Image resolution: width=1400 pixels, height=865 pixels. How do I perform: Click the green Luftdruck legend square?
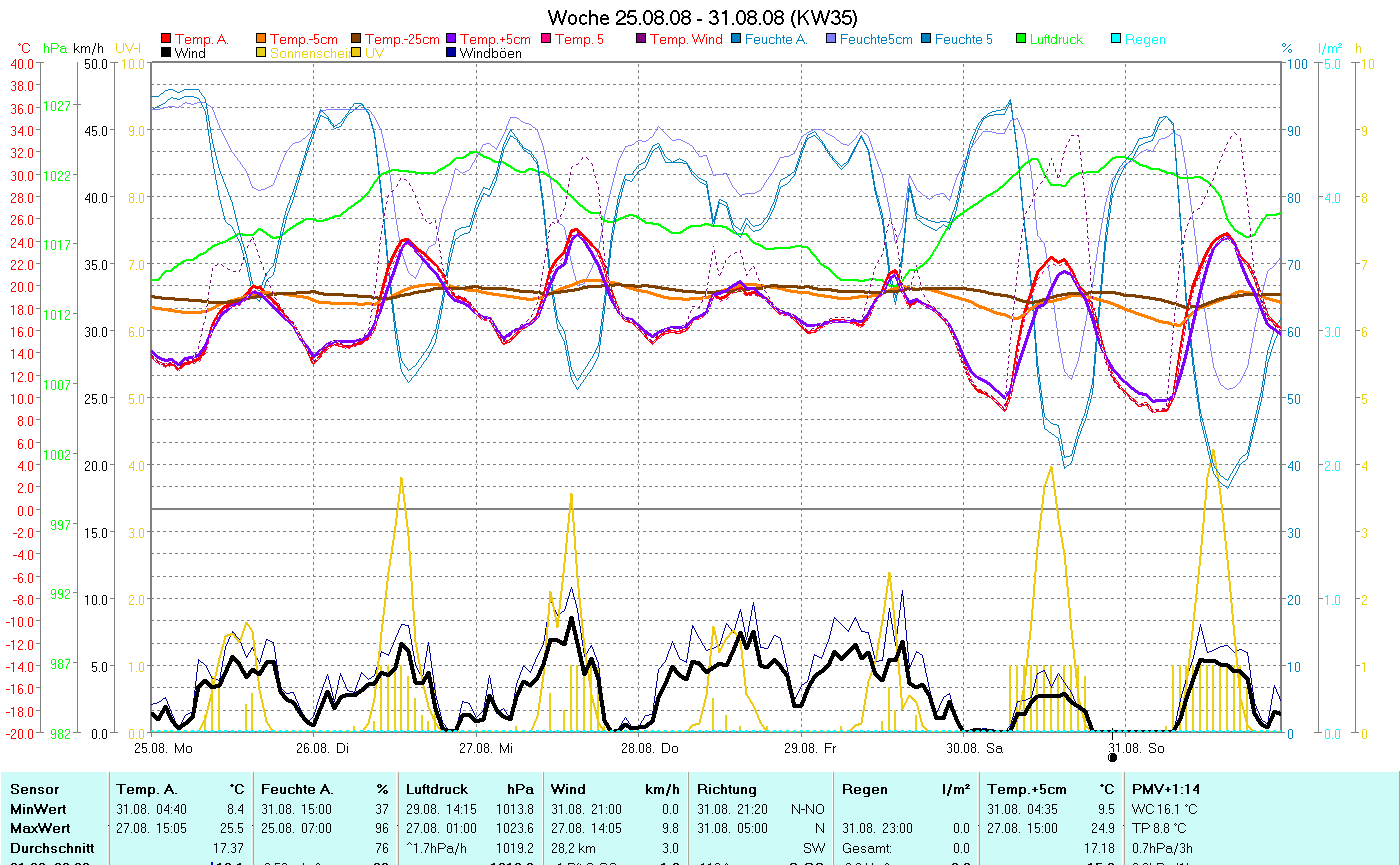[x=1022, y=40]
